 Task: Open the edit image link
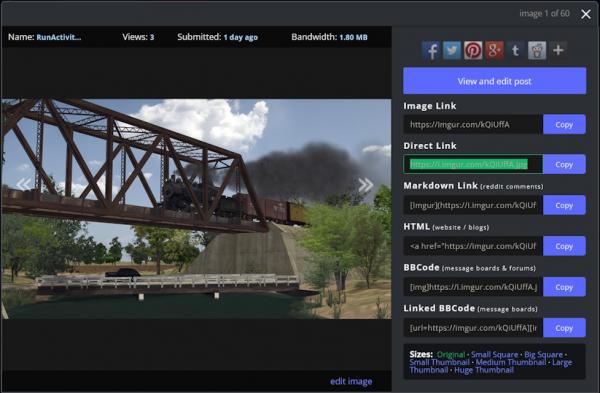tap(351, 382)
